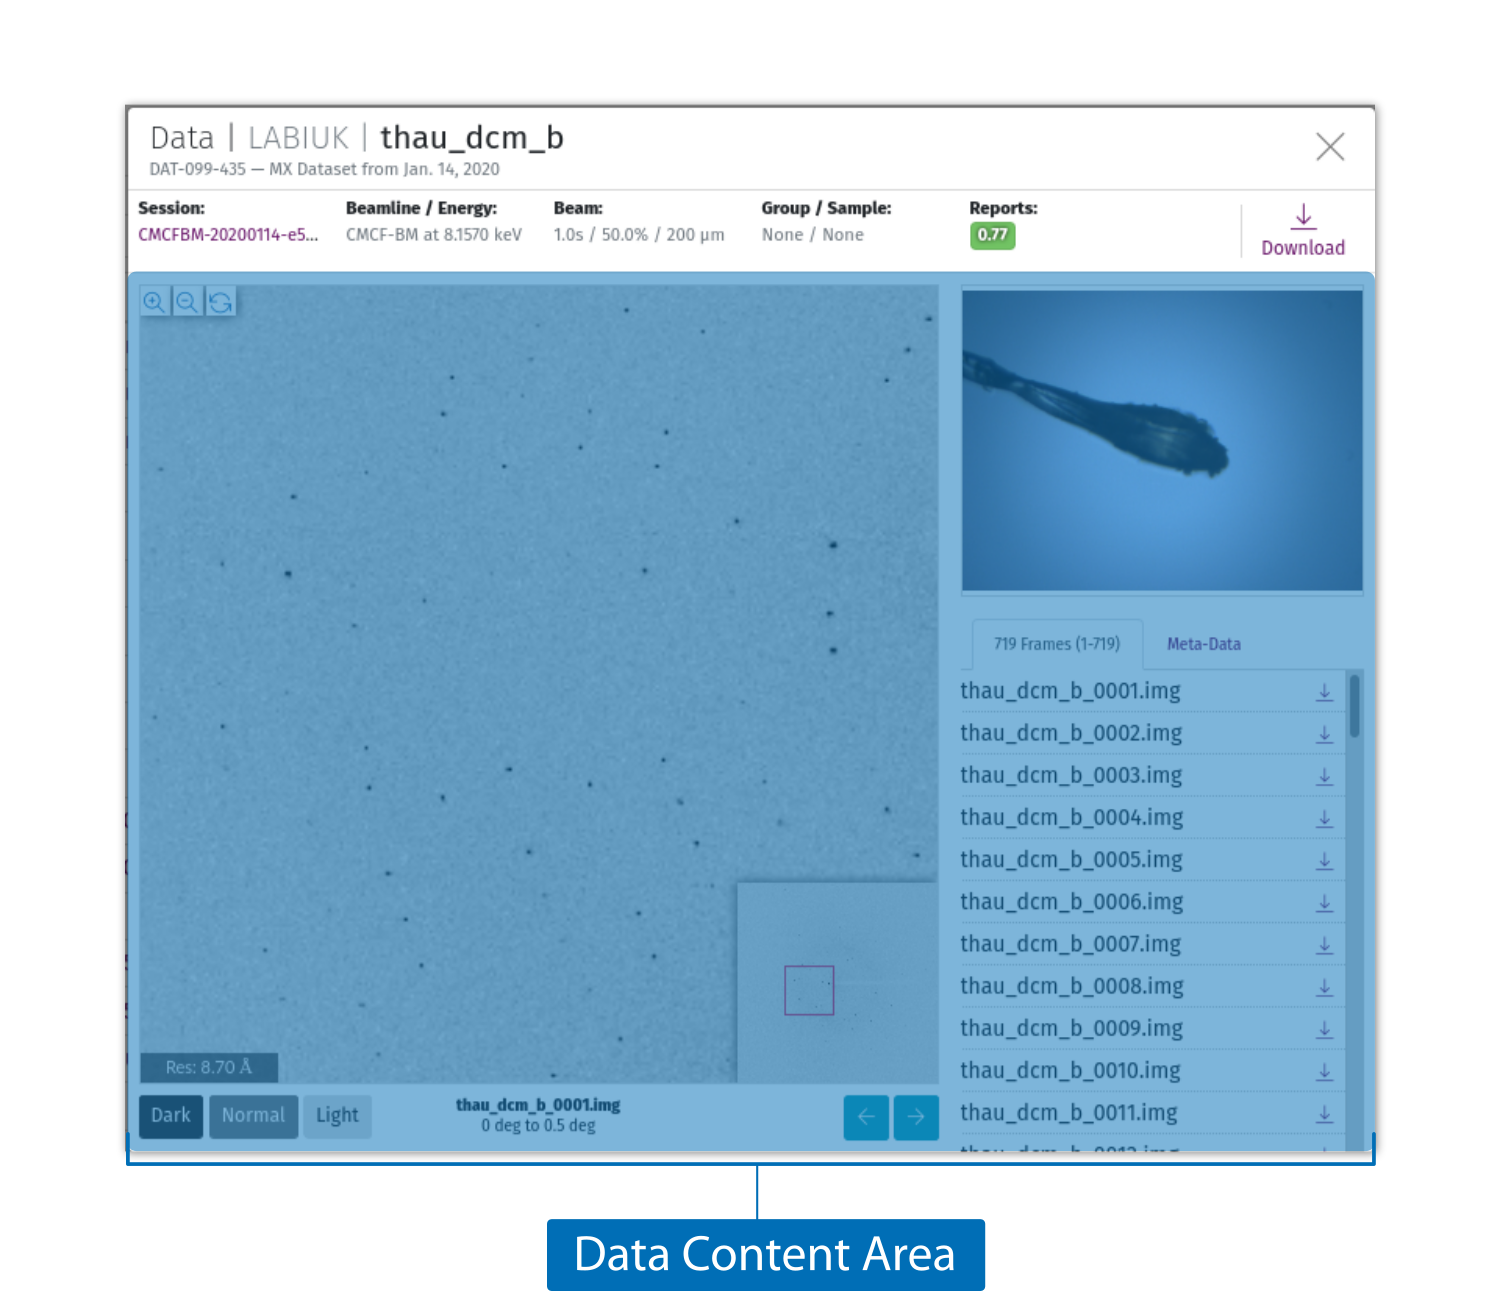Select frame thau_dcm_b_0010.img
Image resolution: width=1500 pixels, height=1291 pixels.
1070,1070
